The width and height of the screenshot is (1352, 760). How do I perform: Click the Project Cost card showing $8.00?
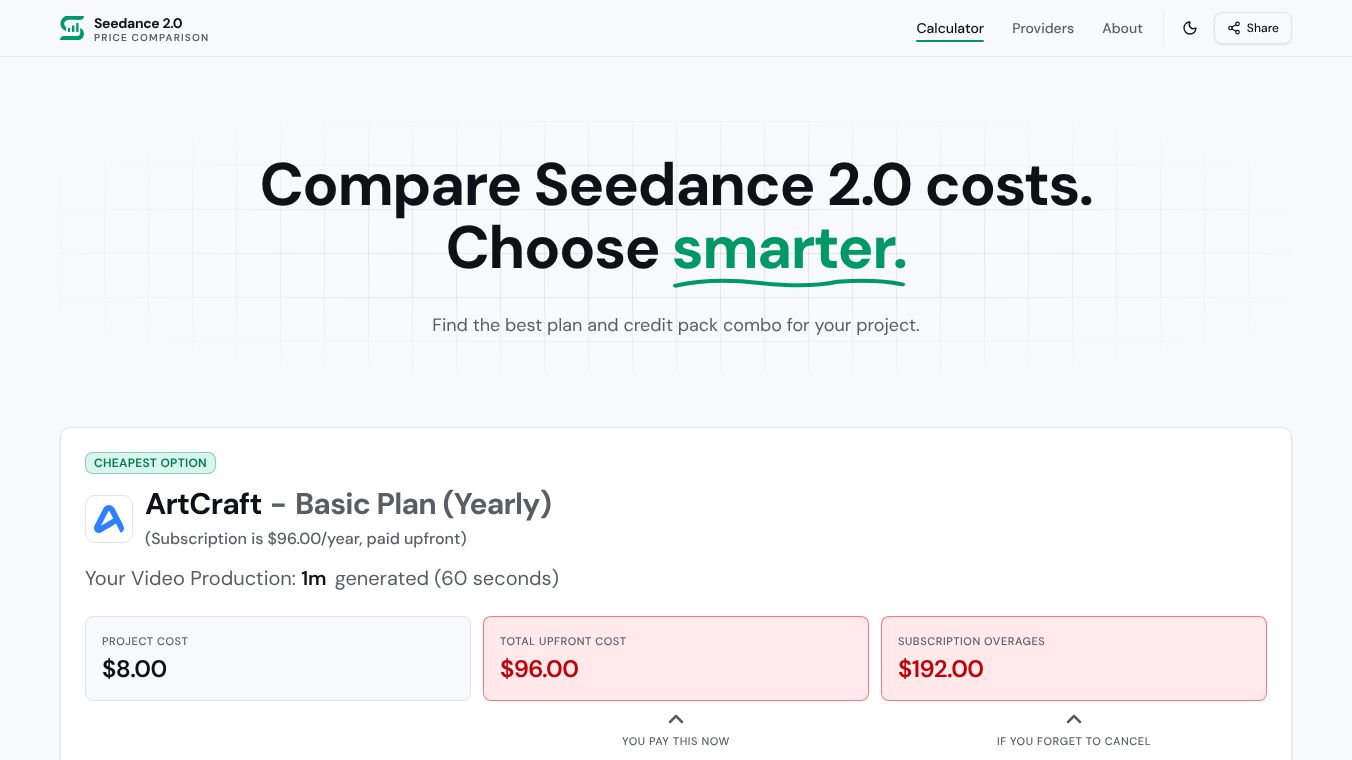278,658
